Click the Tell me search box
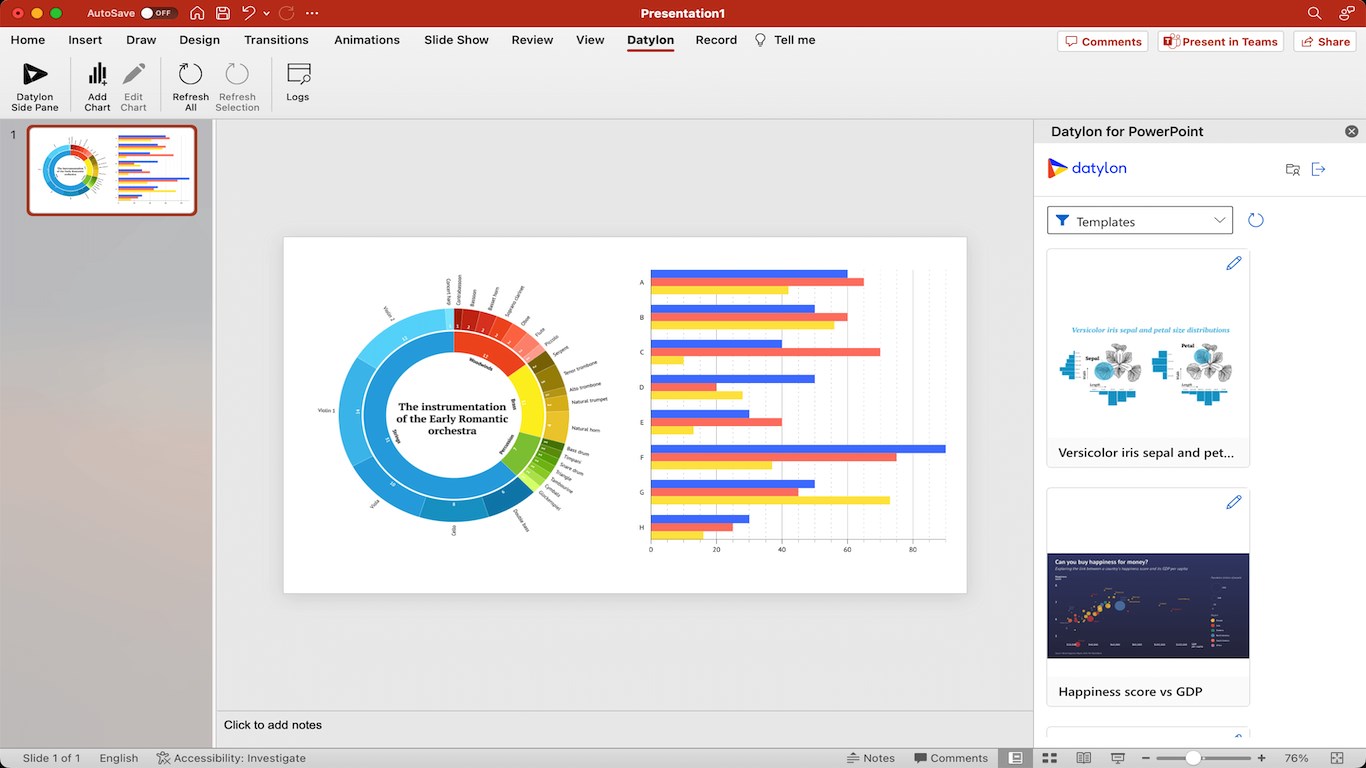Image resolution: width=1366 pixels, height=768 pixels. [x=785, y=40]
